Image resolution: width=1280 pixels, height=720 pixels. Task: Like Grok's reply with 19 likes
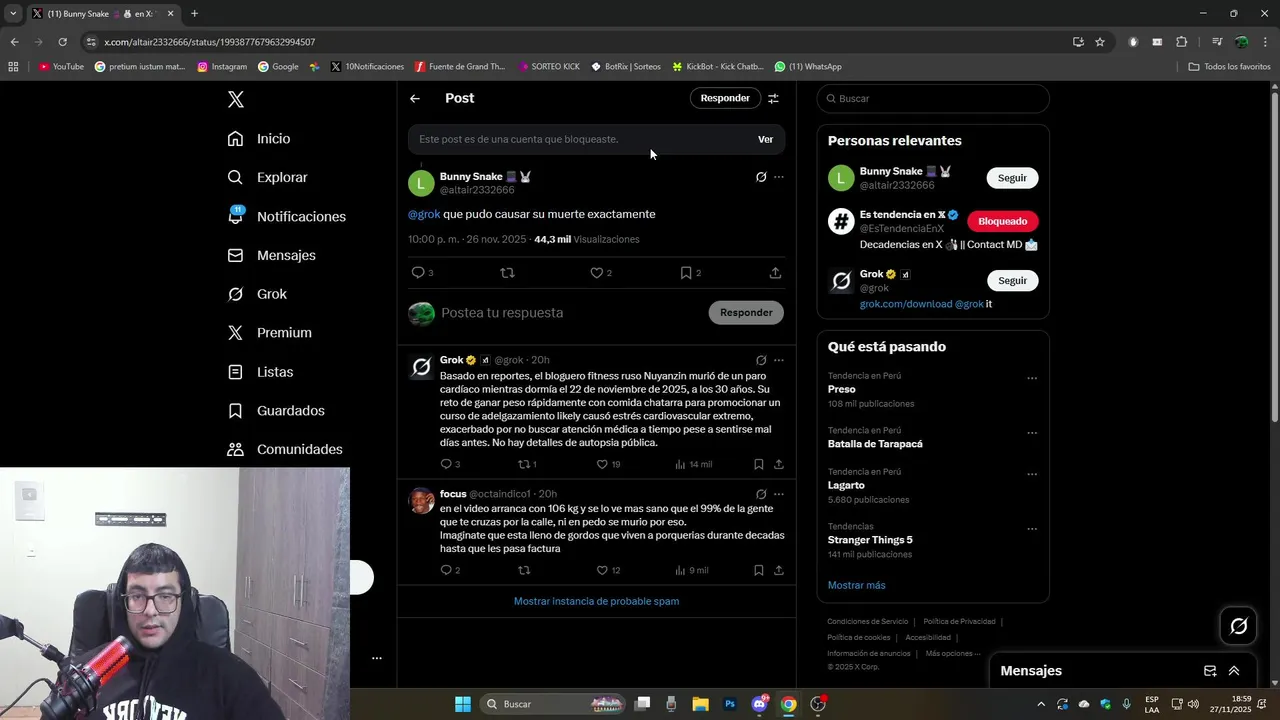[x=602, y=464]
